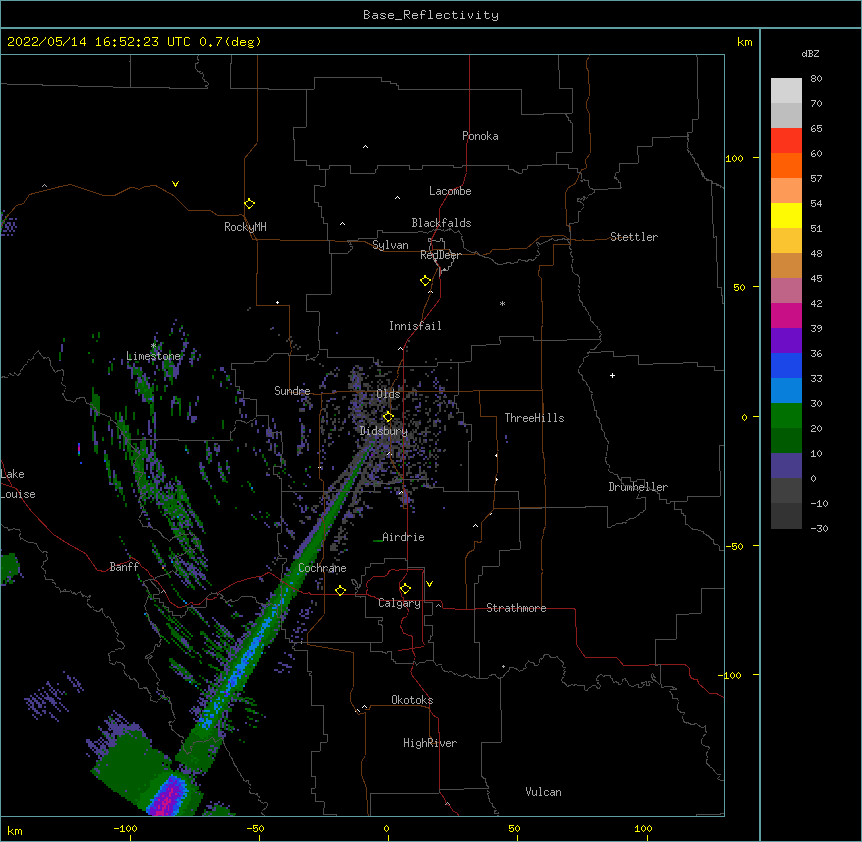Click the km label in top right

(x=744, y=42)
